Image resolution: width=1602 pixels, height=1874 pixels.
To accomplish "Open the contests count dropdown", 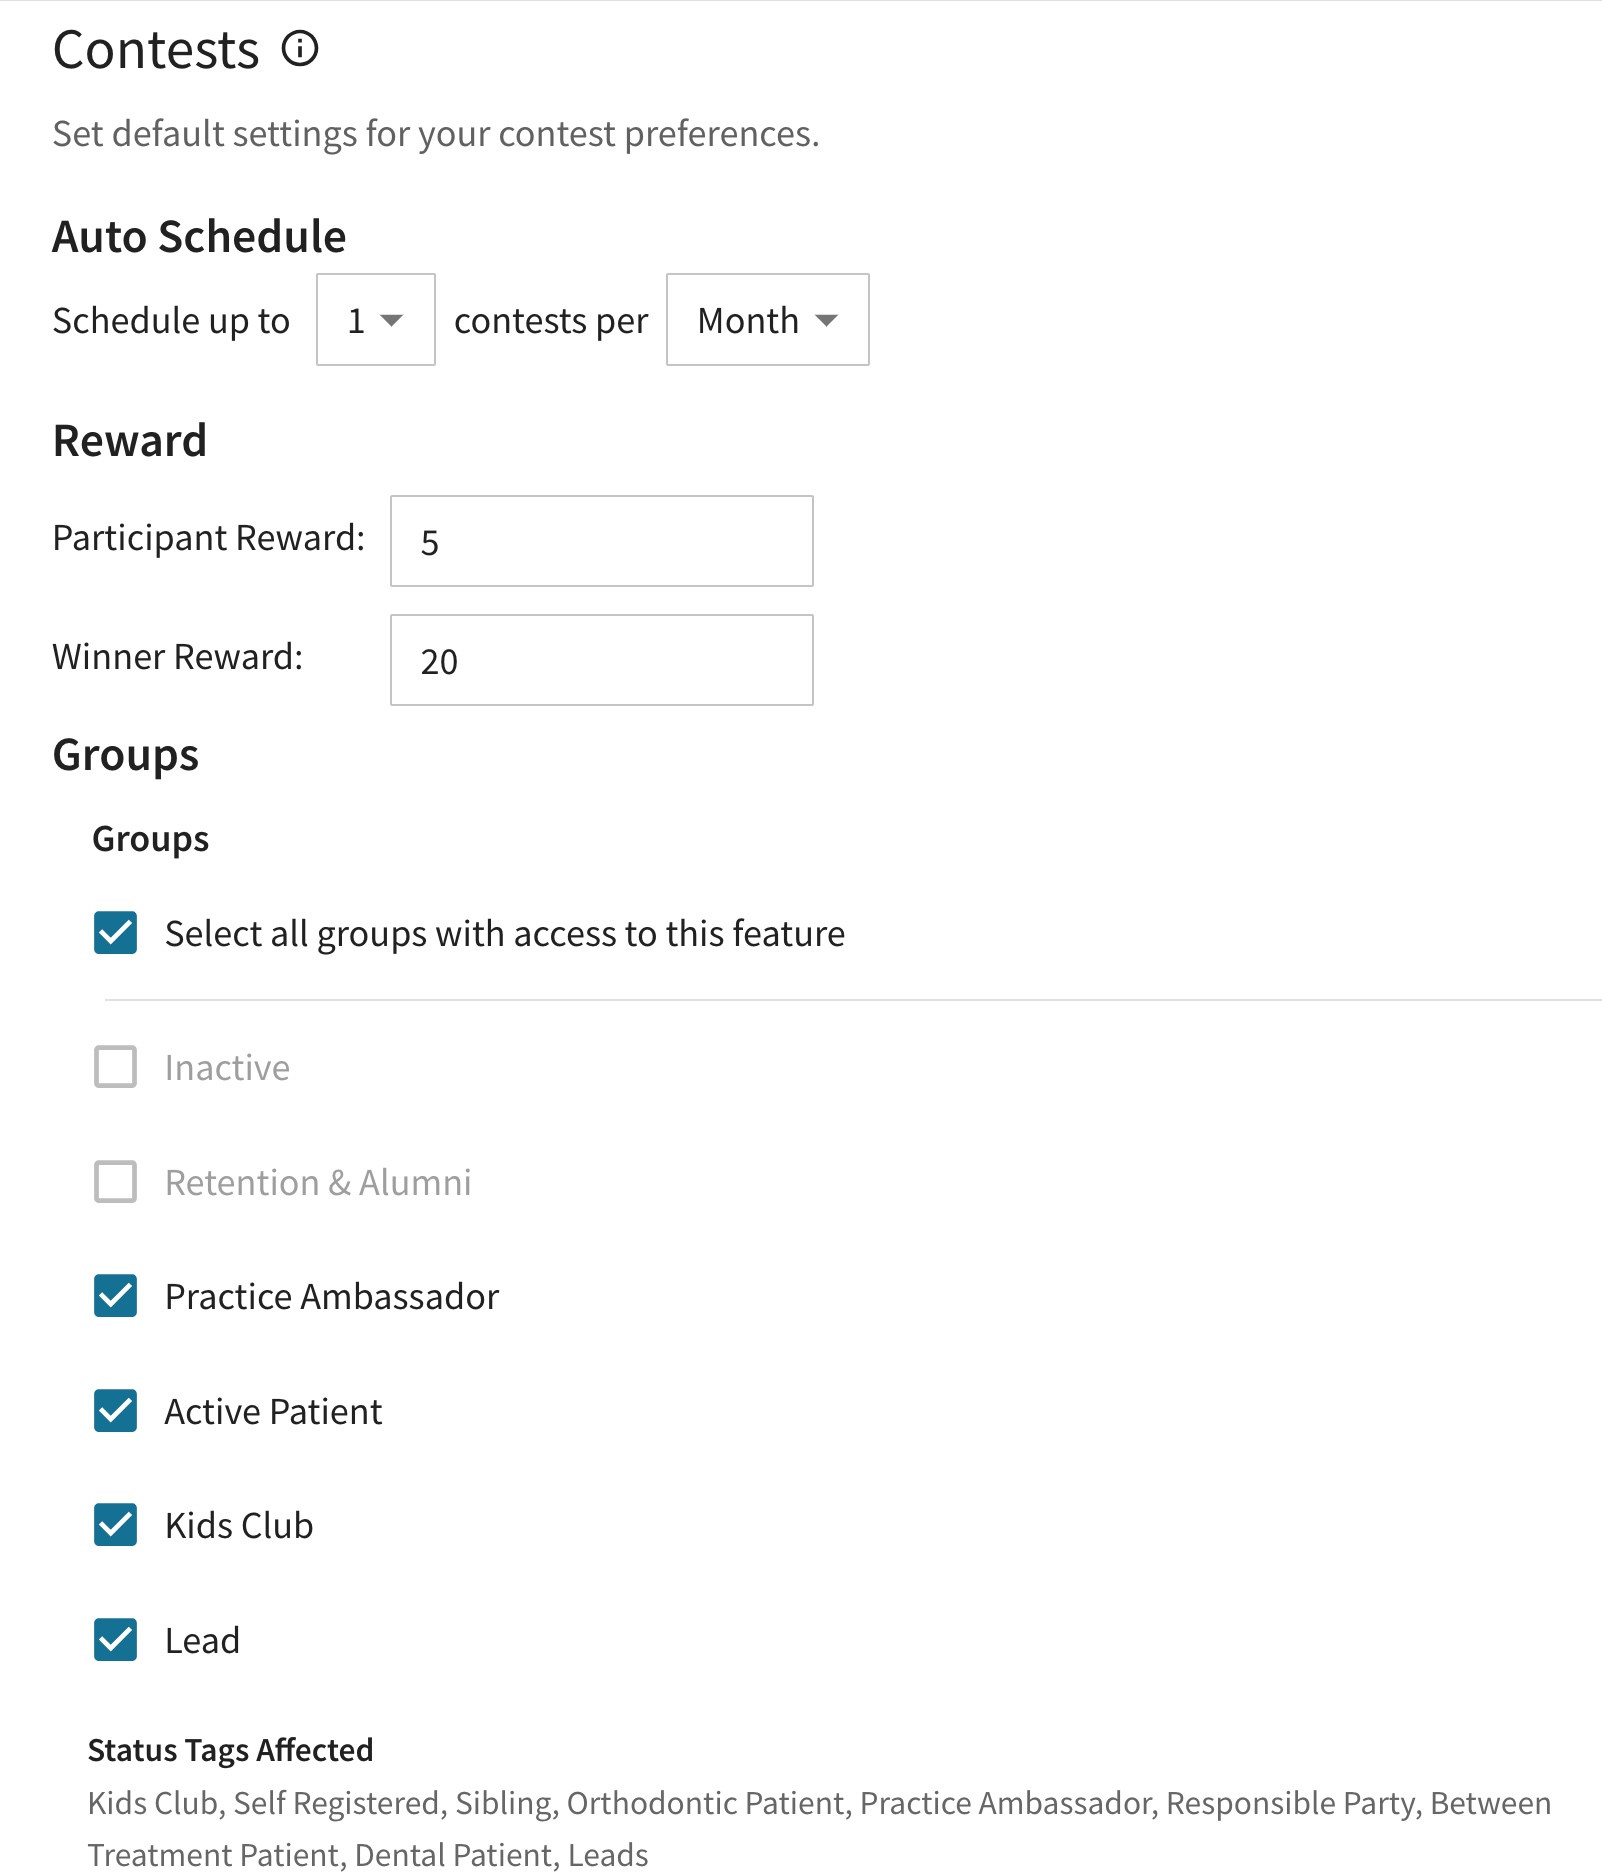I will 376,320.
